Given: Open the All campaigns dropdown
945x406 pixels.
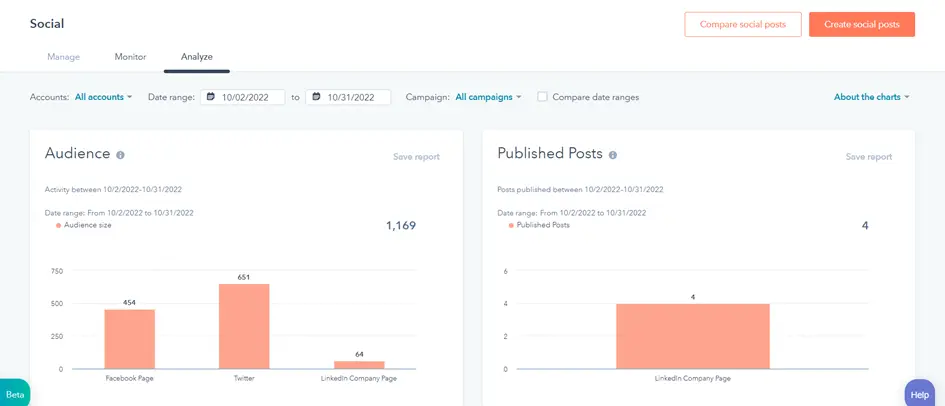Looking at the screenshot, I should [488, 97].
